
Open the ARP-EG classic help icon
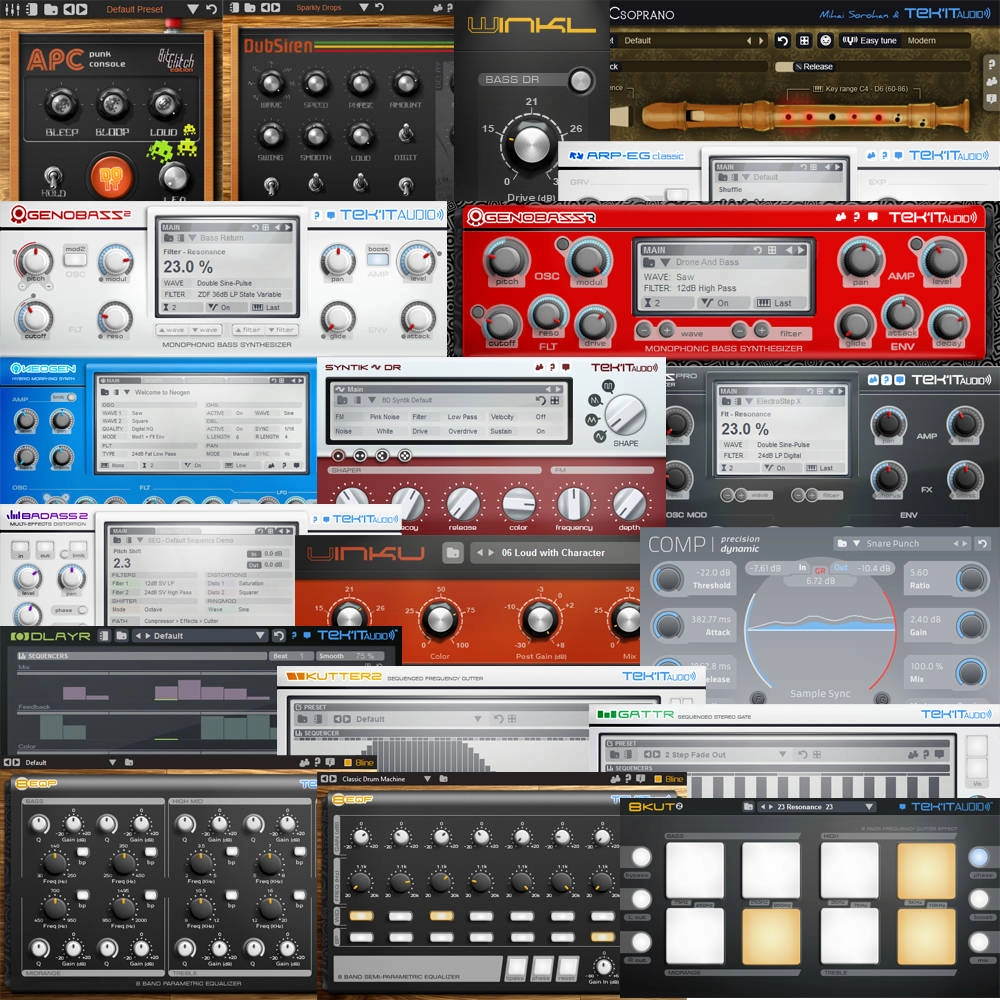click(885, 155)
